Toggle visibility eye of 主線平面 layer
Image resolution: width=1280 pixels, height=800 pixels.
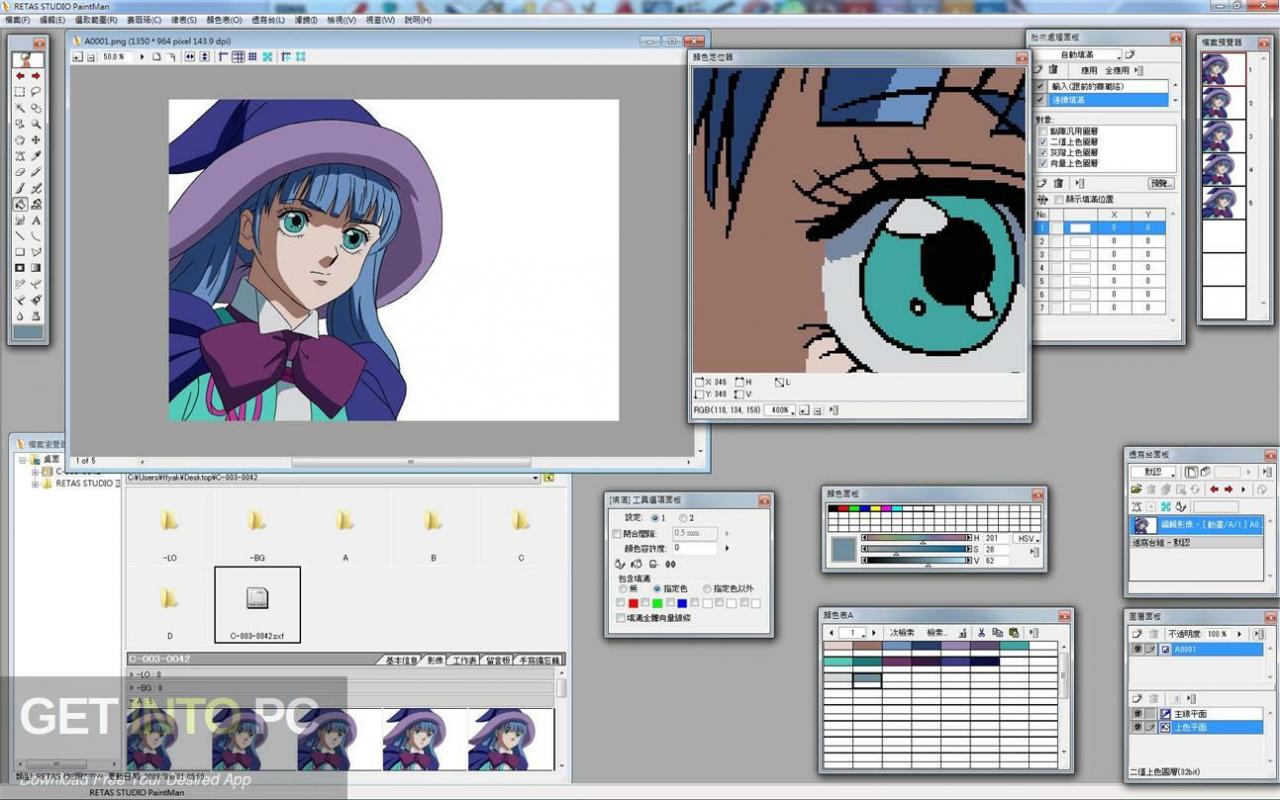(x=1137, y=714)
